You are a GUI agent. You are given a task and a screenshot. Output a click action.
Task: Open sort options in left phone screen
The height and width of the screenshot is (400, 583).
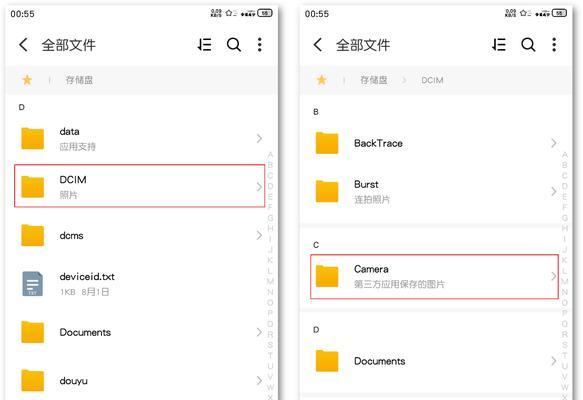[204, 45]
